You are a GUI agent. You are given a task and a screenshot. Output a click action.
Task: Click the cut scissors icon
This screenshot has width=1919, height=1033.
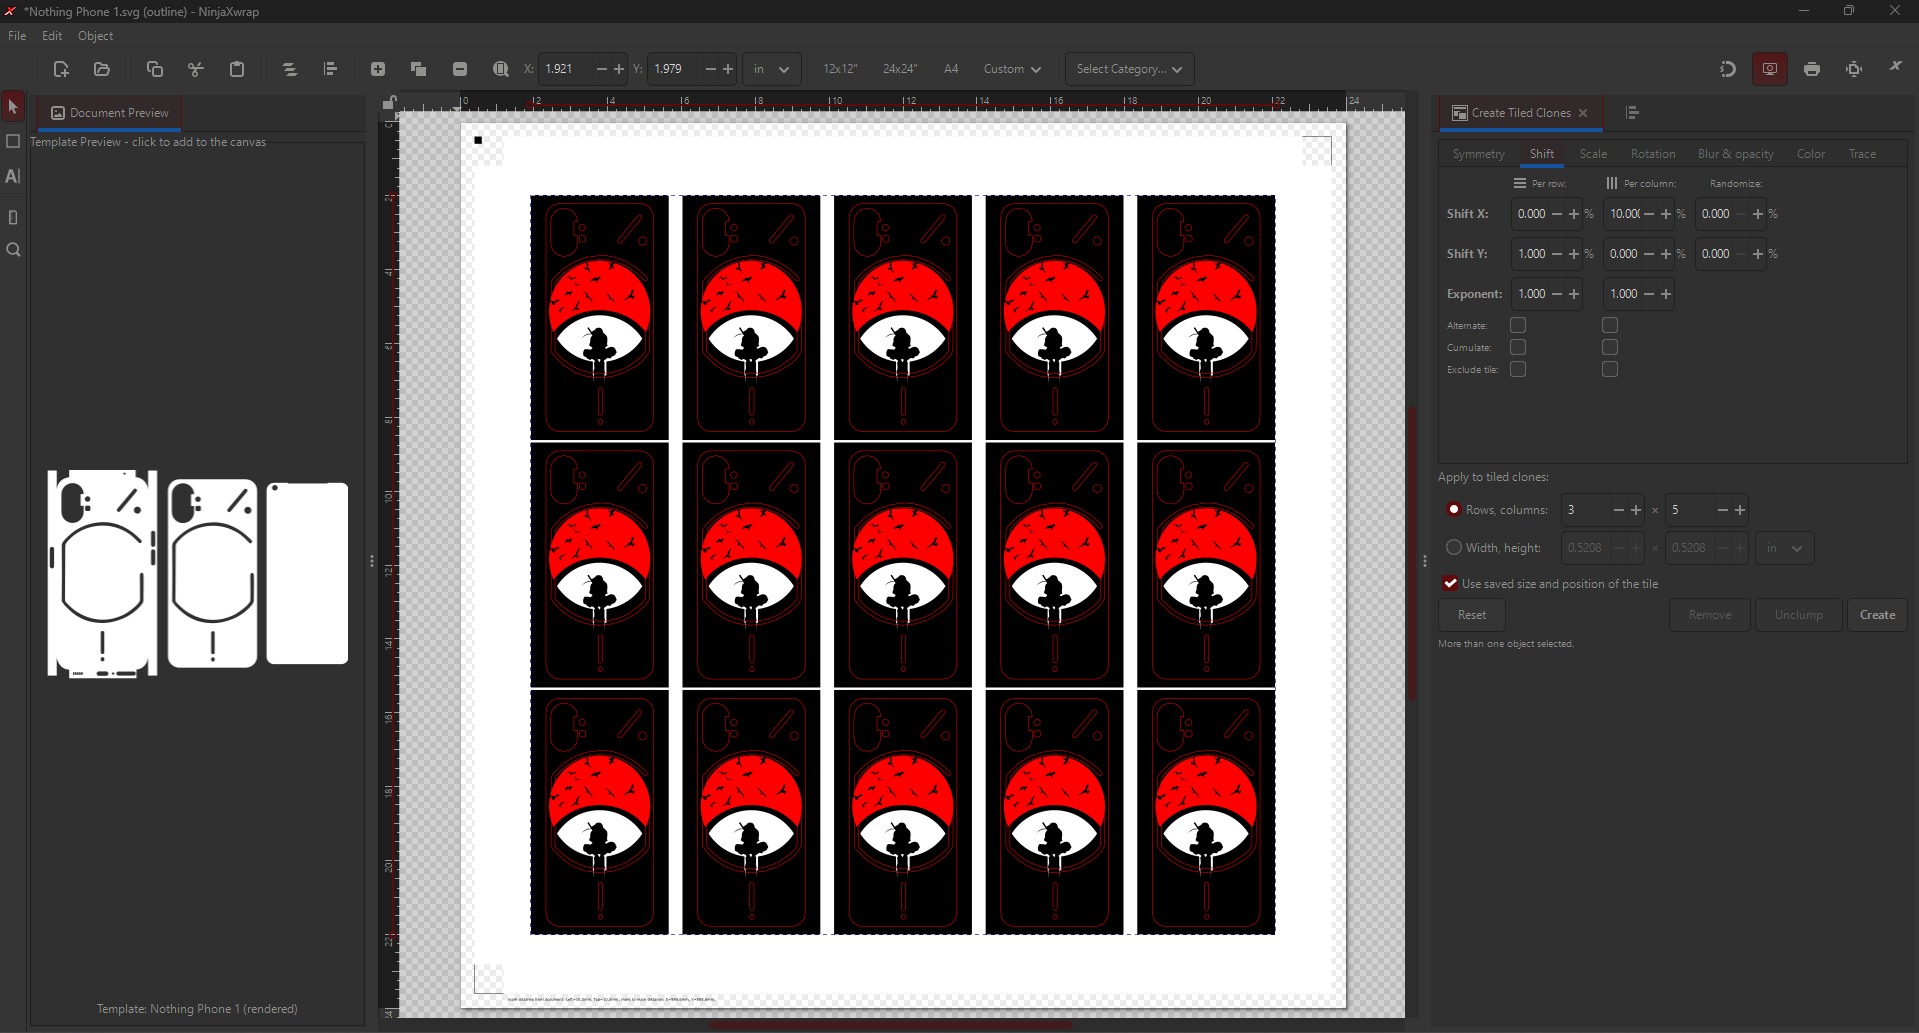click(x=196, y=69)
